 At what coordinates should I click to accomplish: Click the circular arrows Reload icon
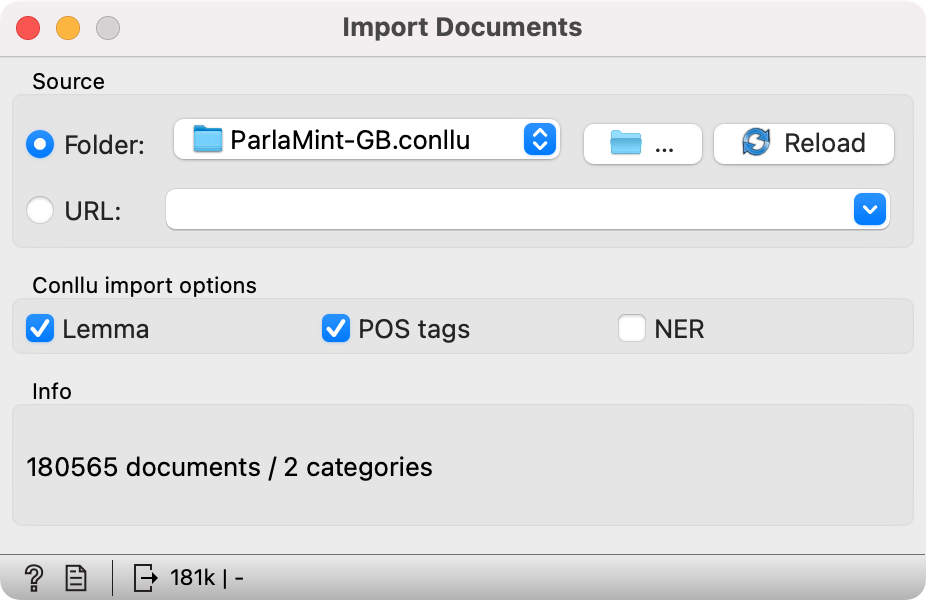tap(756, 143)
